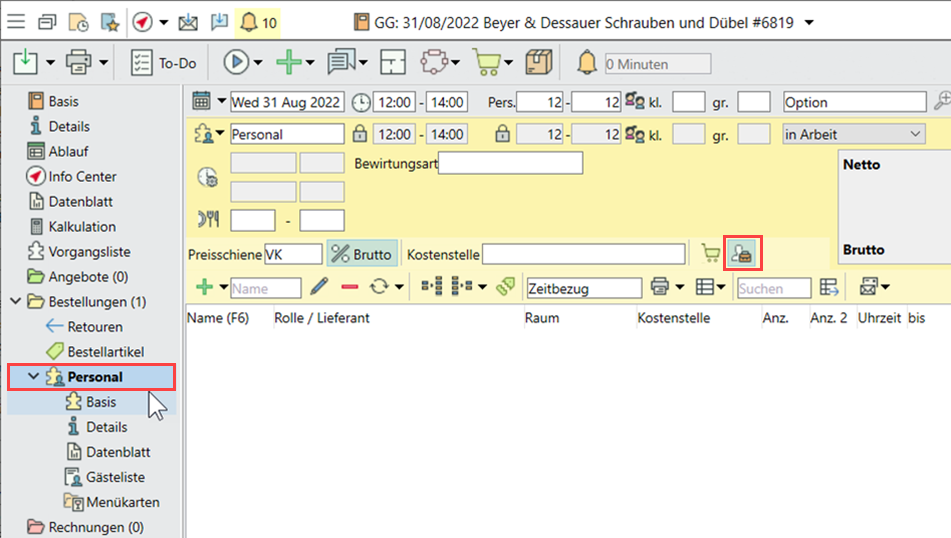Screen dimensions: 951x538
Task: Click the highlighted staff order icon
Action: pyautogui.click(x=742, y=254)
